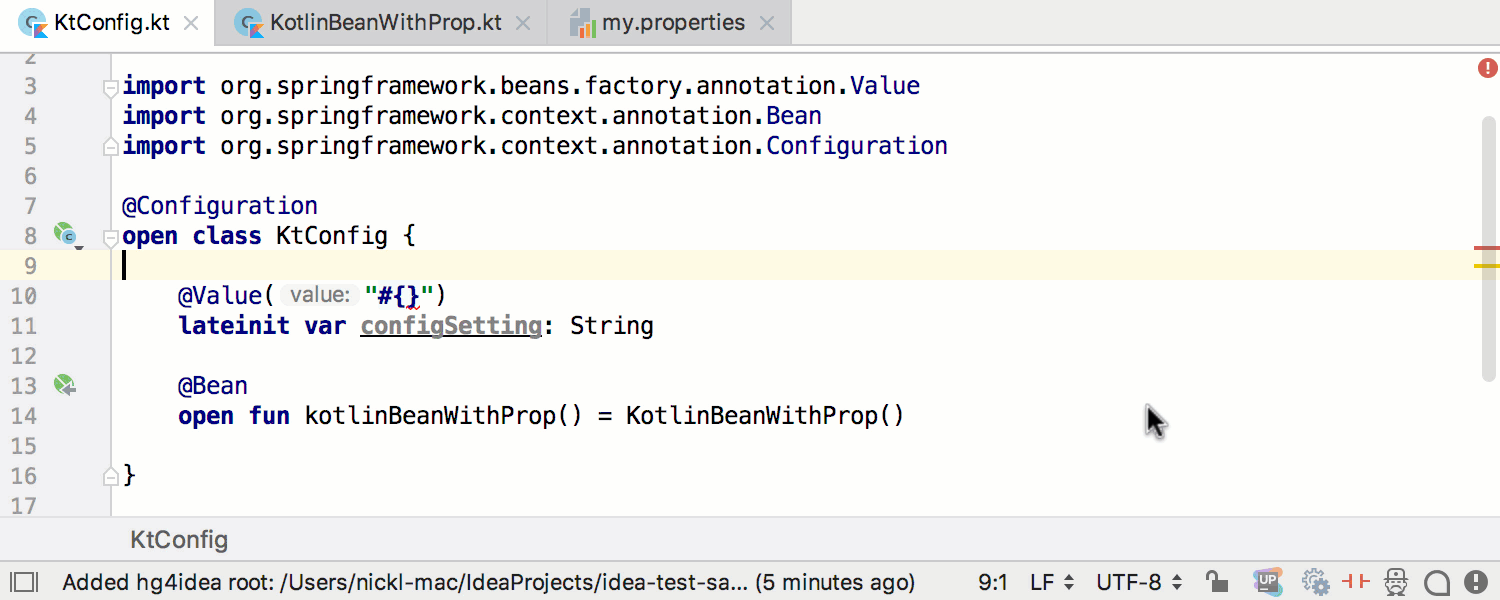
Task: Open IDE settings gear in status bar
Action: click(x=1314, y=581)
